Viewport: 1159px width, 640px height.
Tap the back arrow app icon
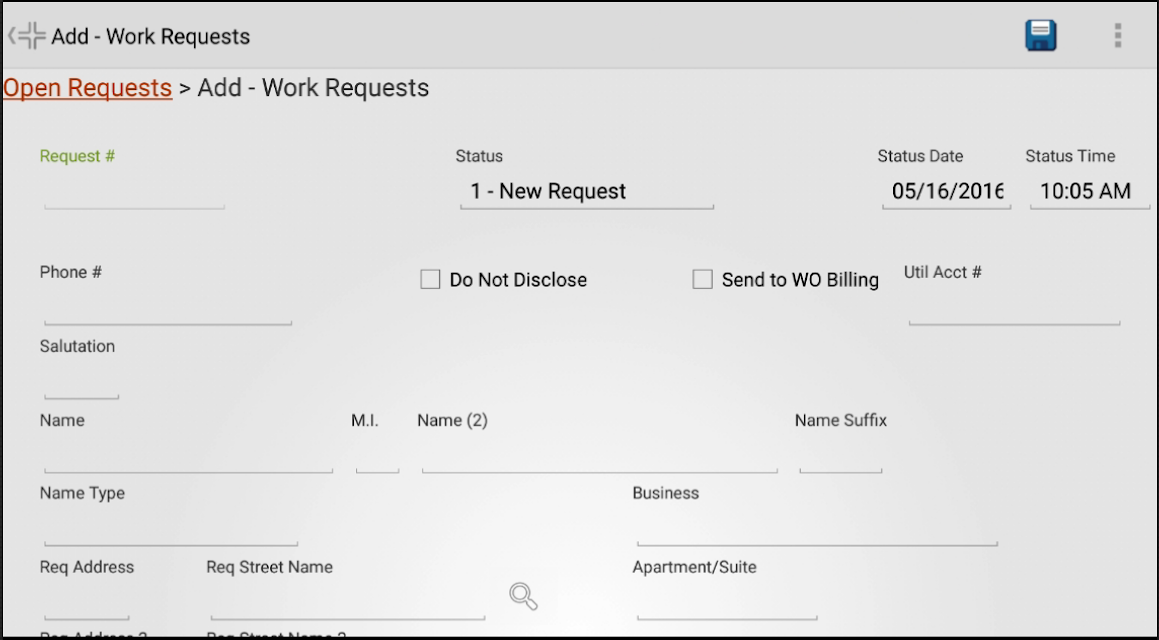(x=27, y=35)
